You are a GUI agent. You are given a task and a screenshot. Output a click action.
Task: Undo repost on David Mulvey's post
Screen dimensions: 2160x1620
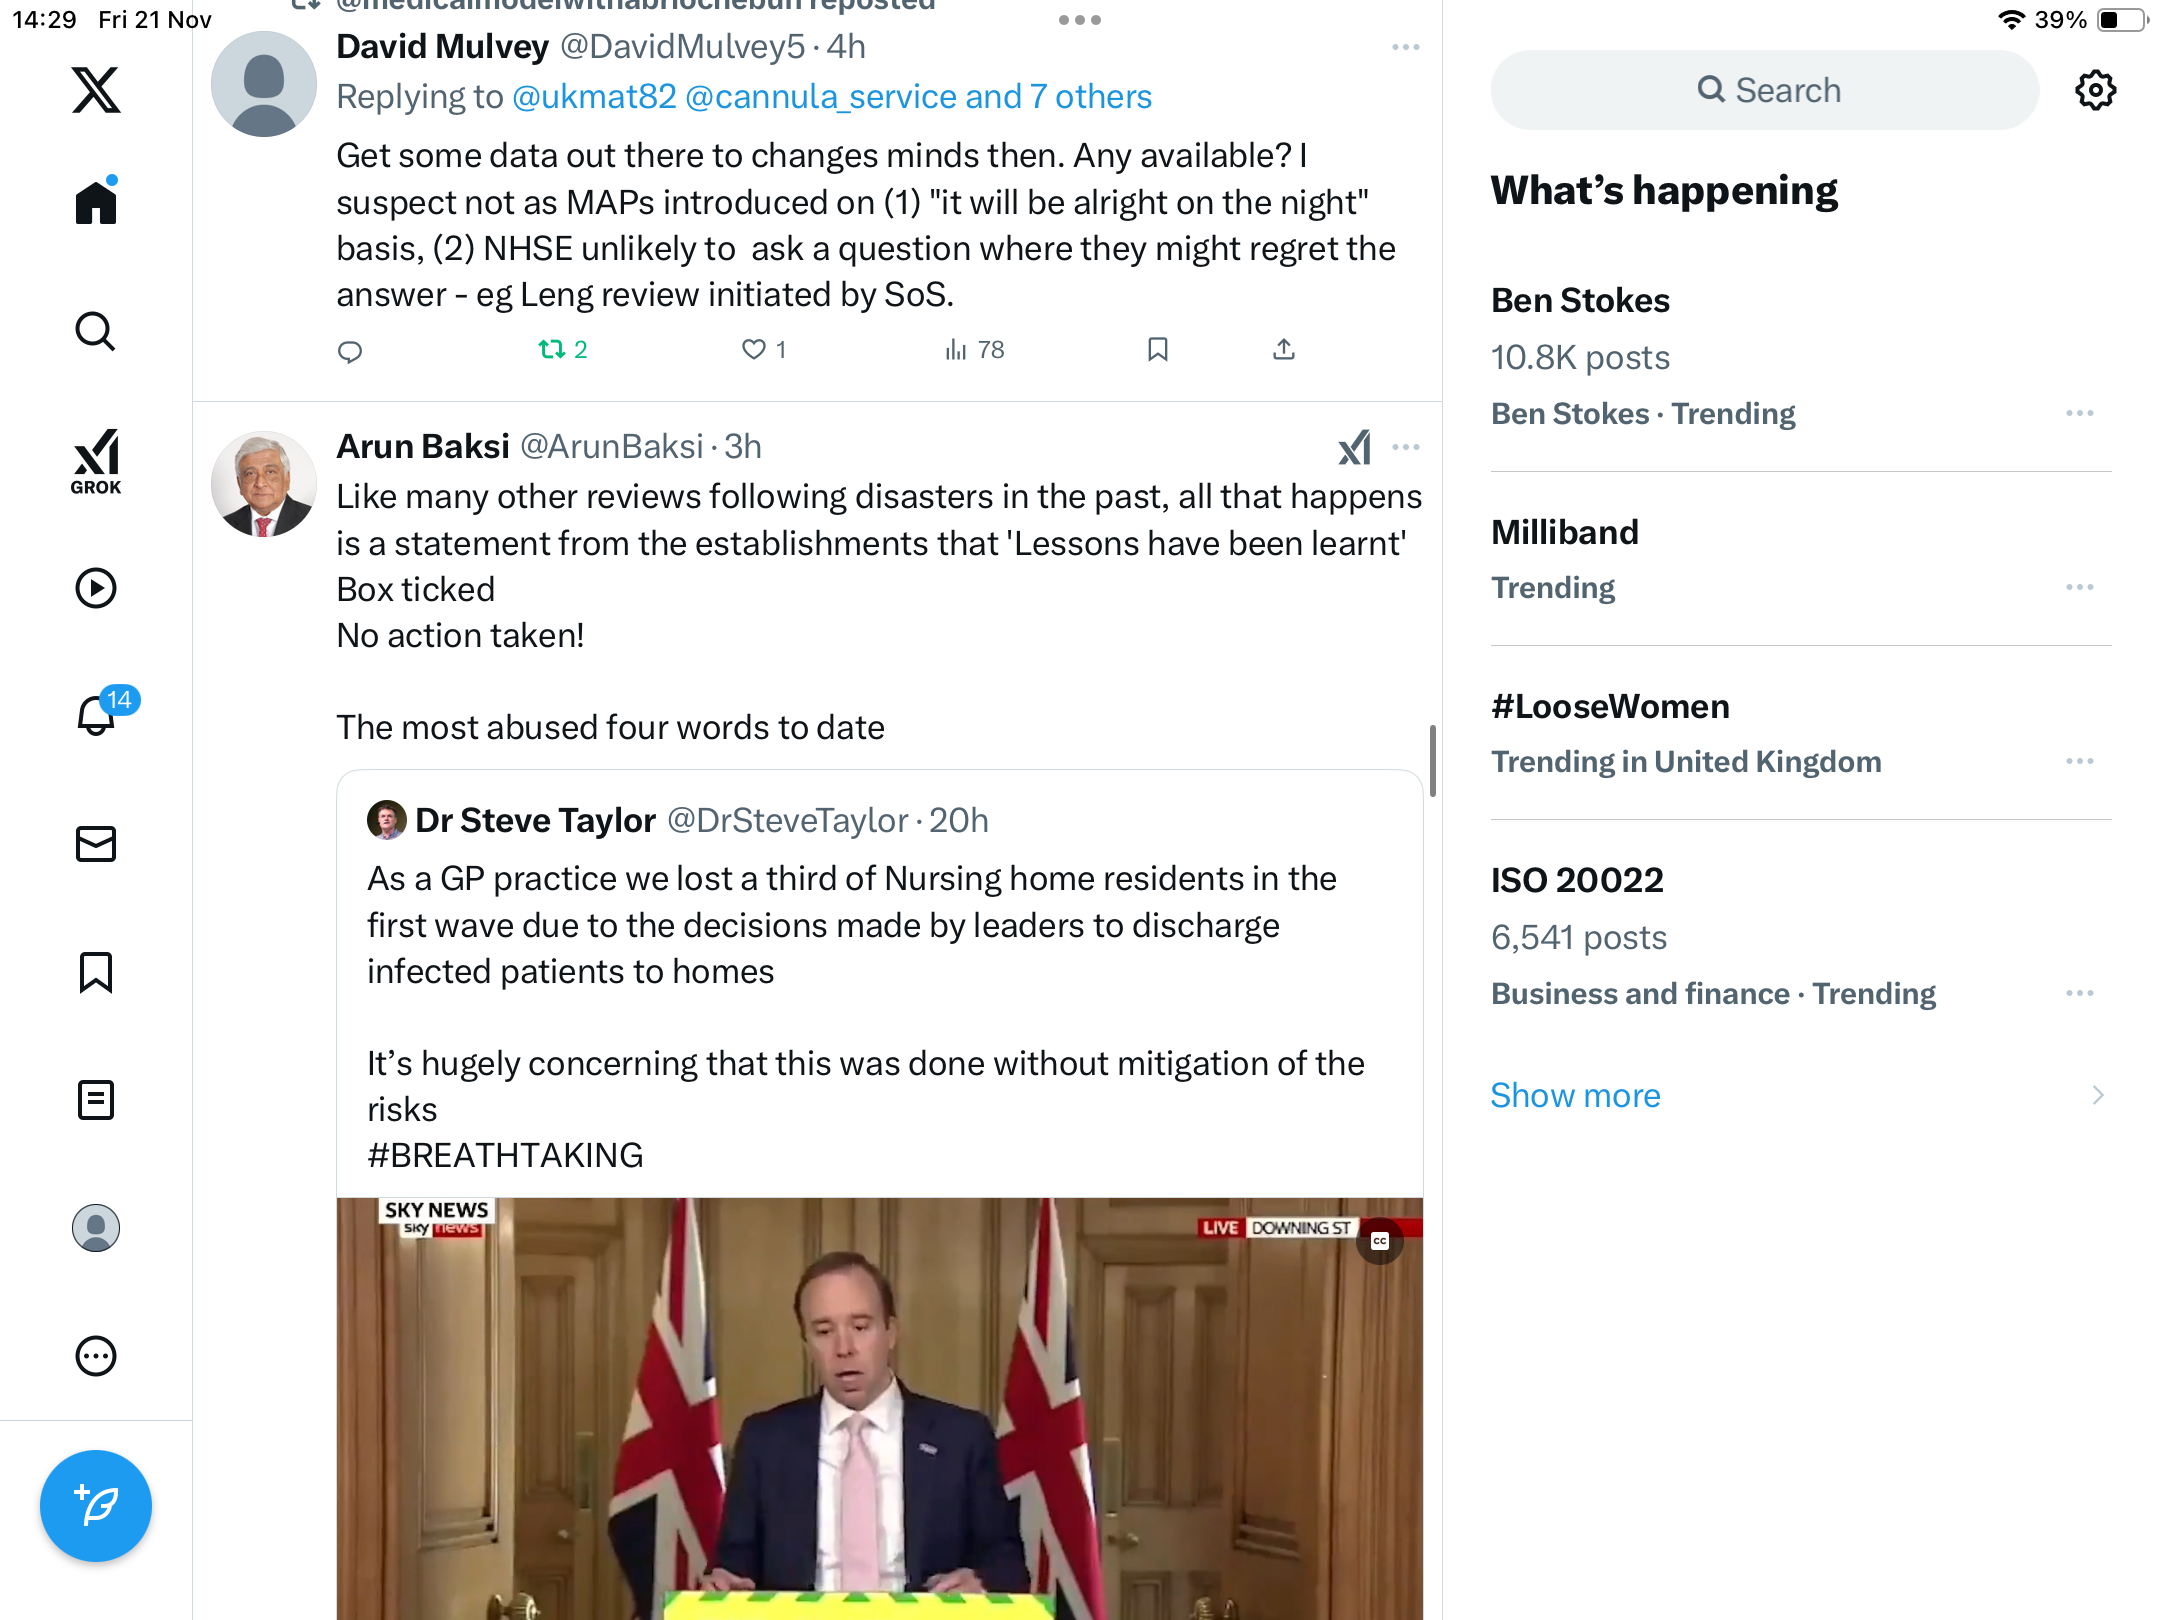coord(552,349)
